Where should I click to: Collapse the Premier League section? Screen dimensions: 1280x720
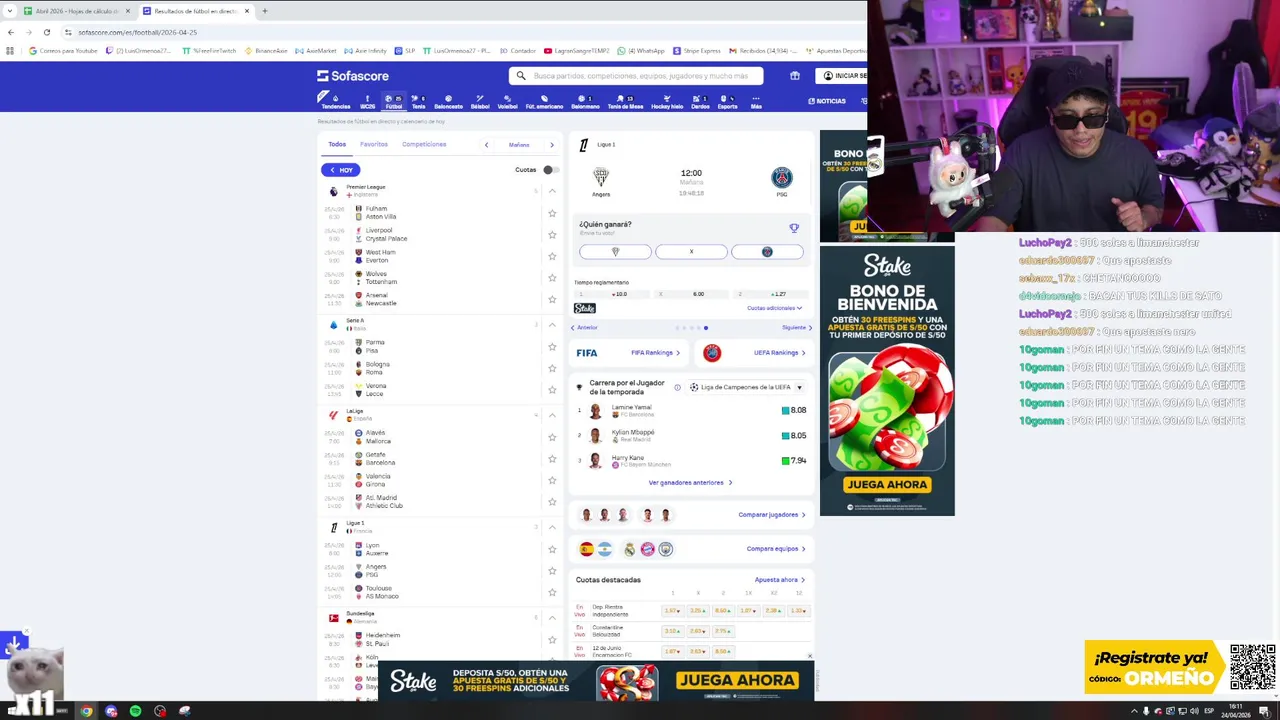coord(552,191)
